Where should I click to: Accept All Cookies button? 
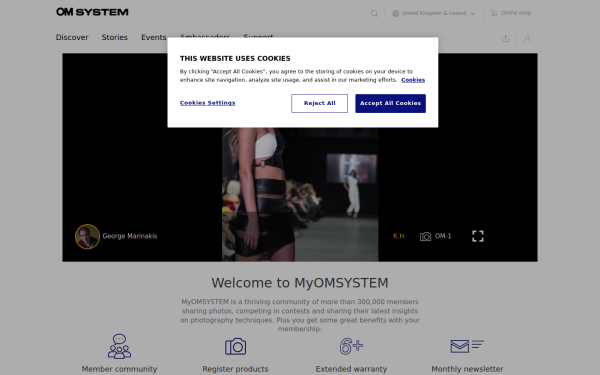tap(390, 103)
